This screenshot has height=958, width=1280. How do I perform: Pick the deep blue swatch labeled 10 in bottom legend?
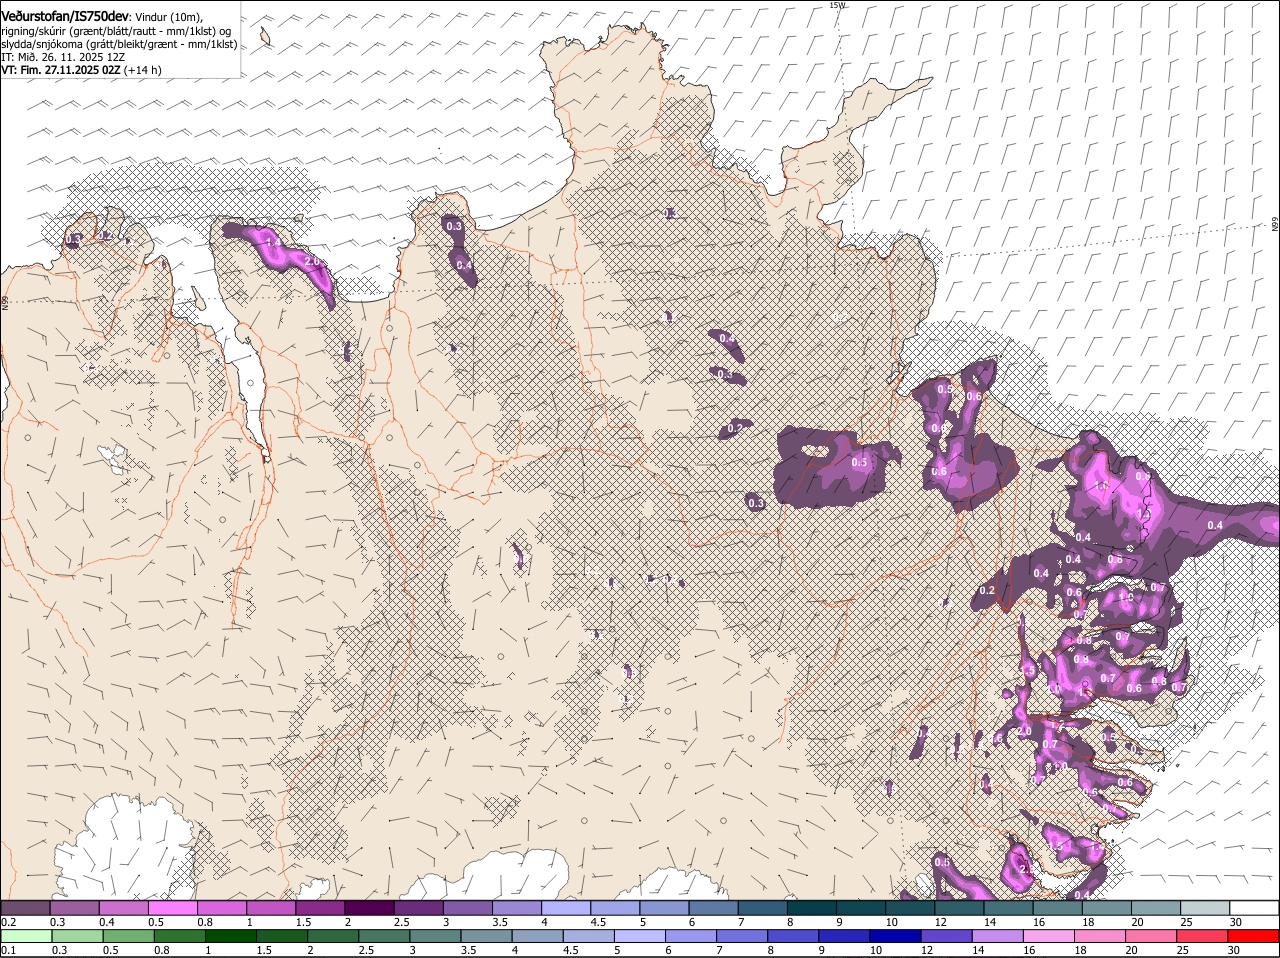895,936
